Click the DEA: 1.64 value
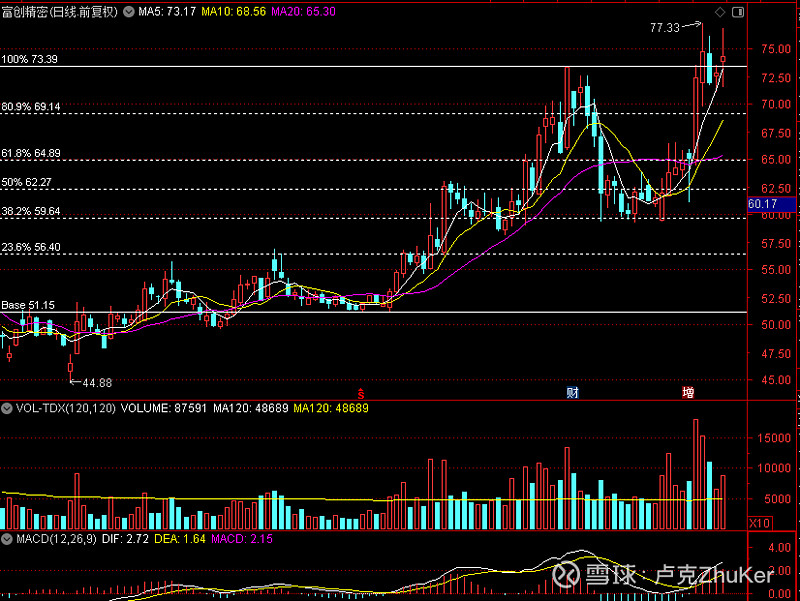800x601 pixels. (x=180, y=539)
